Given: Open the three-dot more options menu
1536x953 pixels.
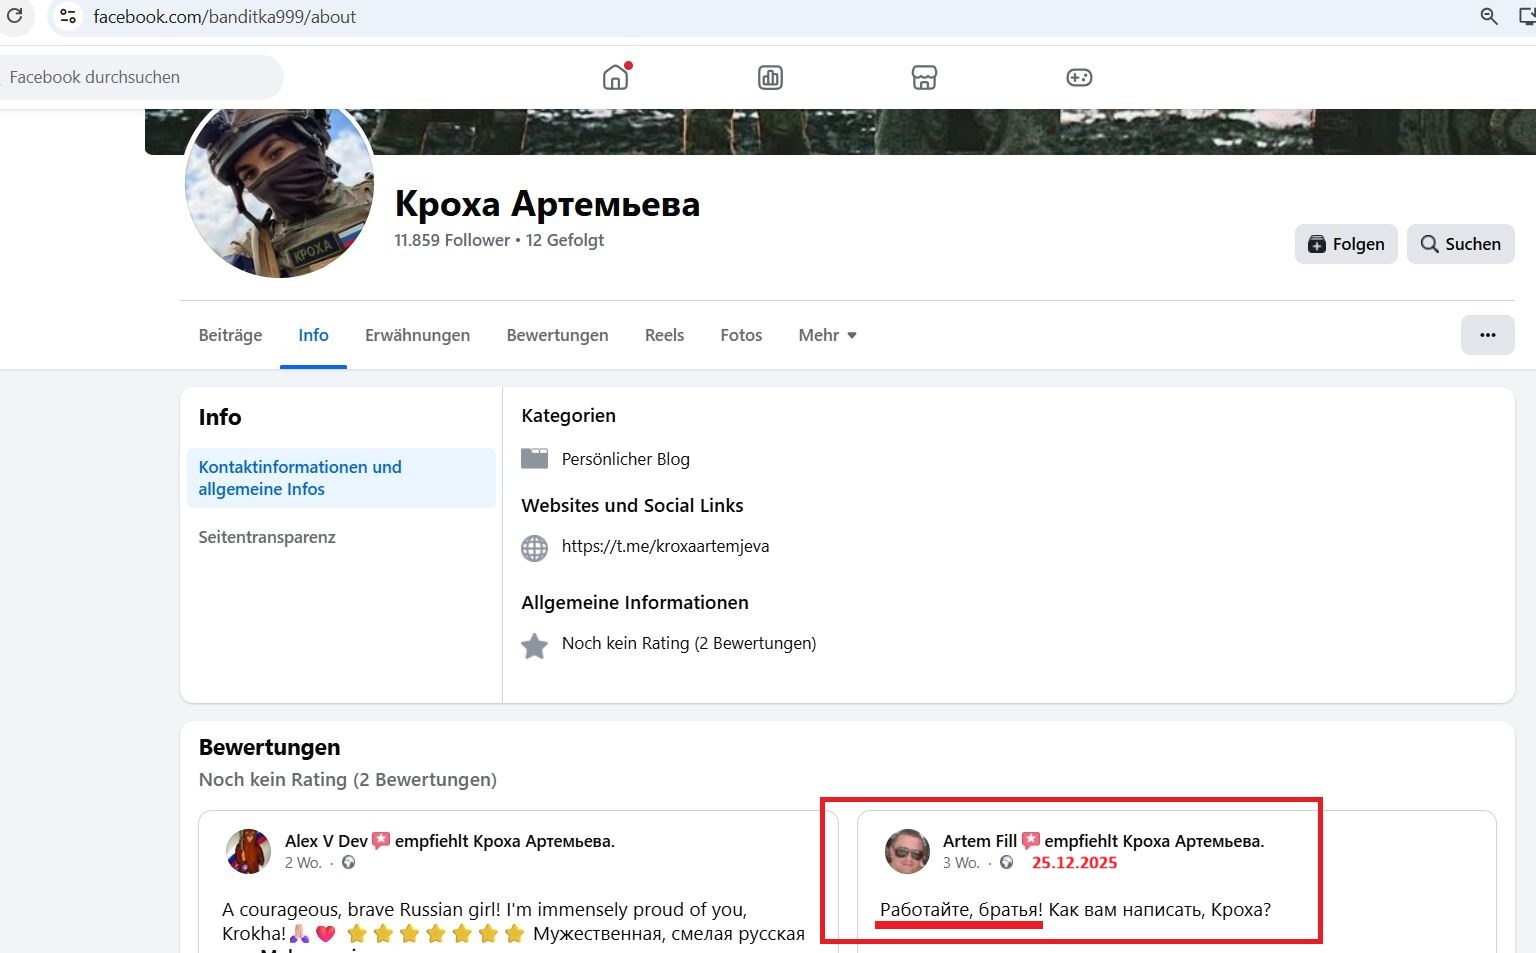Looking at the screenshot, I should [x=1488, y=335].
